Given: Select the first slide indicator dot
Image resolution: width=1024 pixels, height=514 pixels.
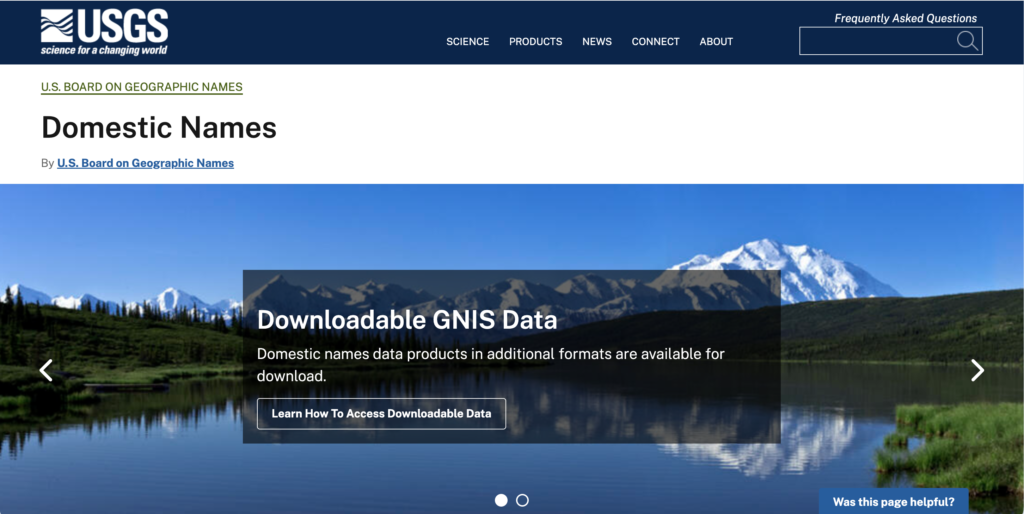Looking at the screenshot, I should click(x=501, y=500).
